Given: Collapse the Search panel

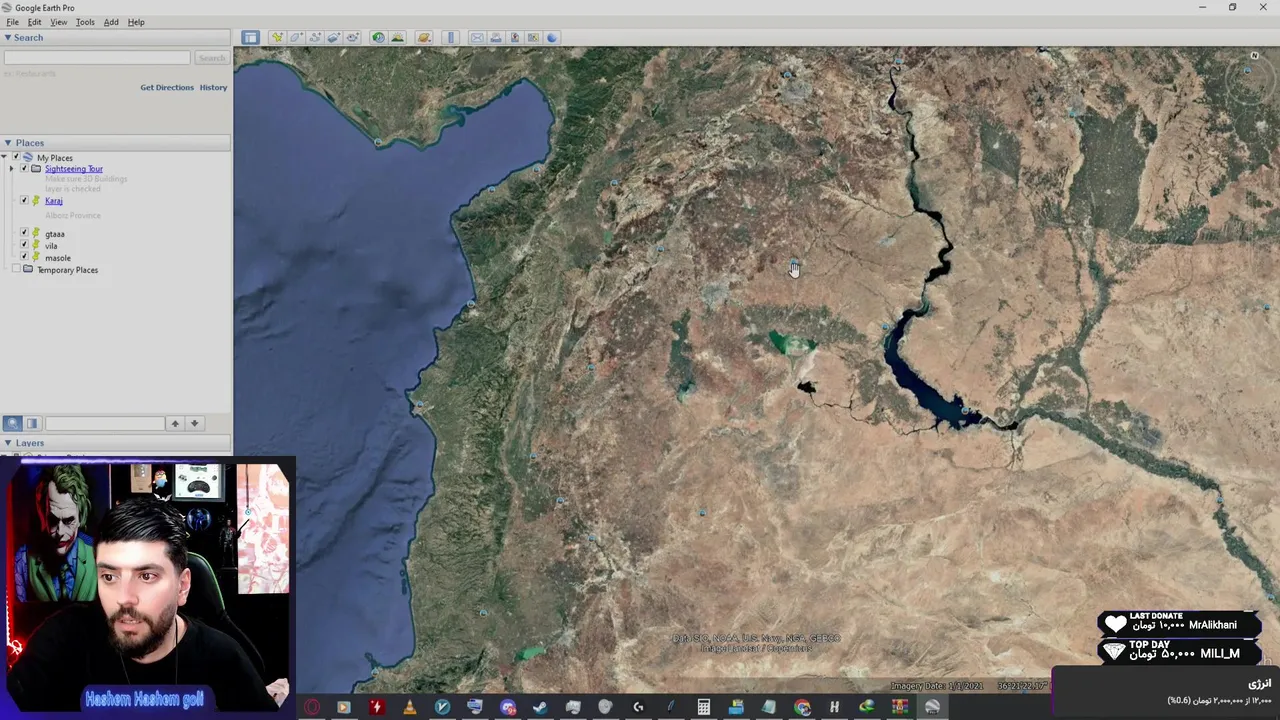Looking at the screenshot, I should (x=7, y=38).
